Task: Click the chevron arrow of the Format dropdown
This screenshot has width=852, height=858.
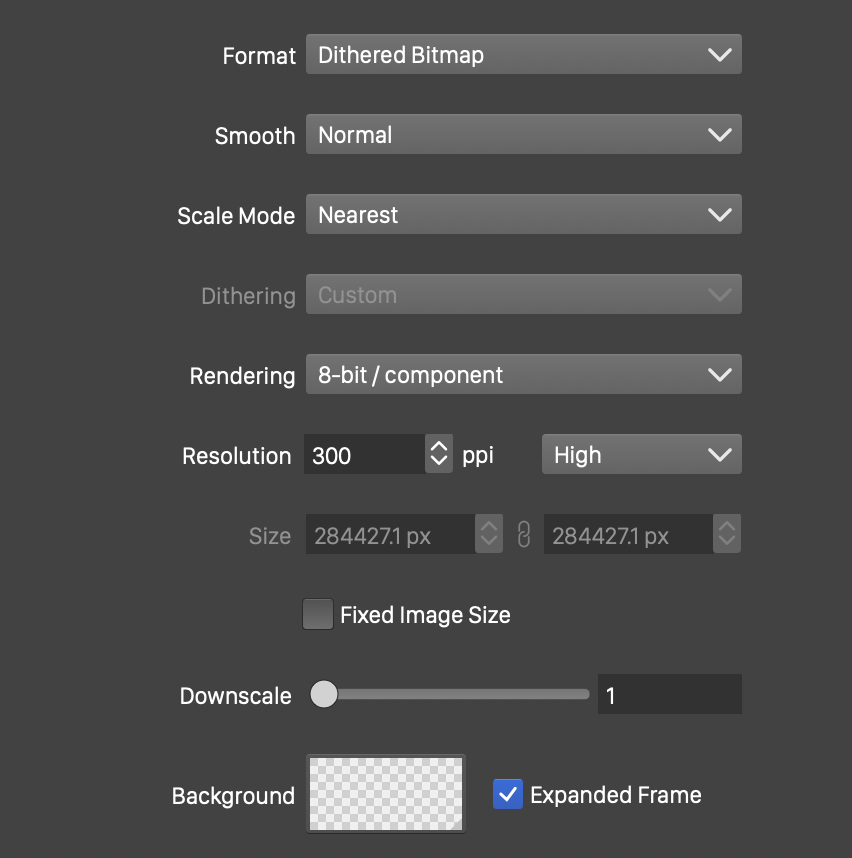Action: 719,55
